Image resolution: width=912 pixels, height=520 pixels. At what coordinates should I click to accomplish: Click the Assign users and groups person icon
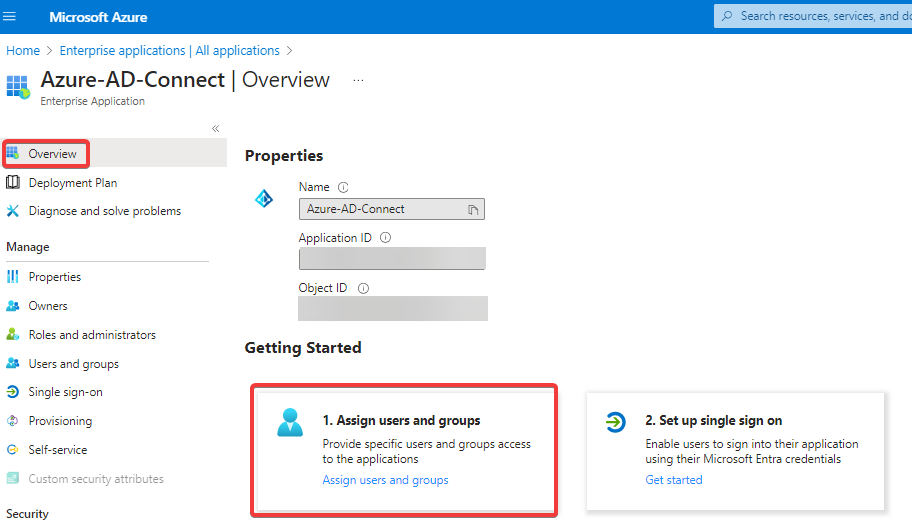290,423
